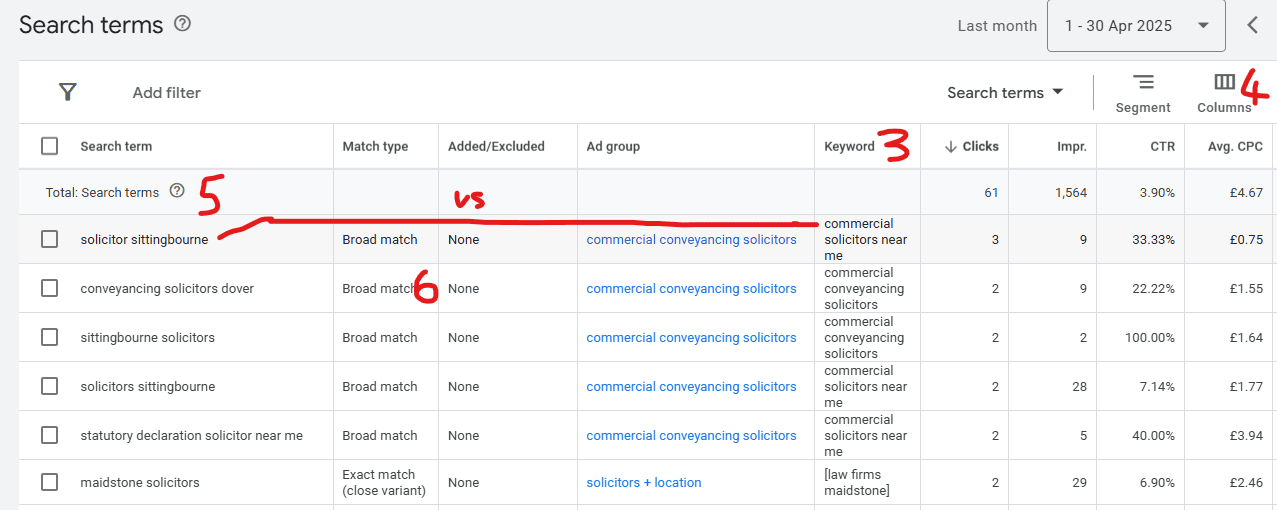The width and height of the screenshot is (1277, 510).
Task: Click the statutory declaration solicitor near me text
Action: pos(191,435)
